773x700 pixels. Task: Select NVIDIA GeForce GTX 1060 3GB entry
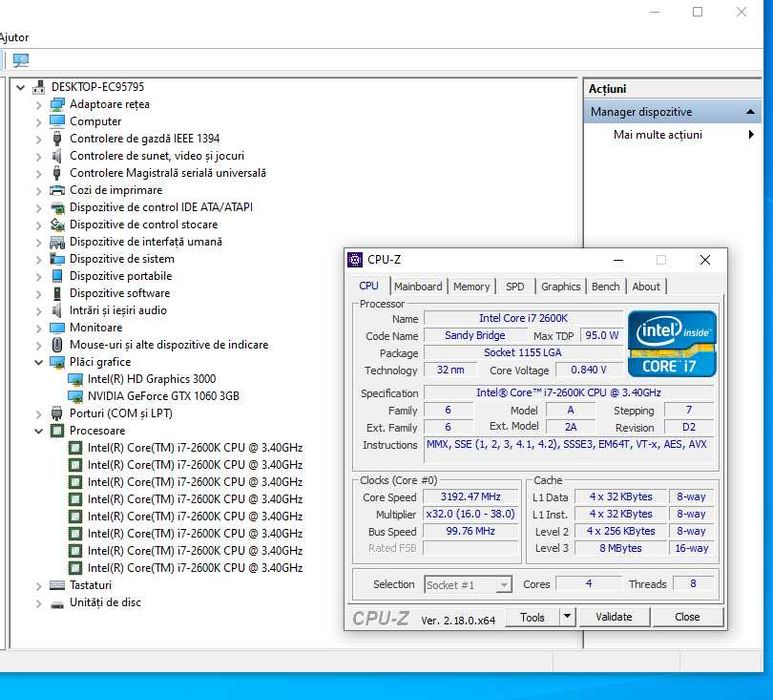click(163, 396)
